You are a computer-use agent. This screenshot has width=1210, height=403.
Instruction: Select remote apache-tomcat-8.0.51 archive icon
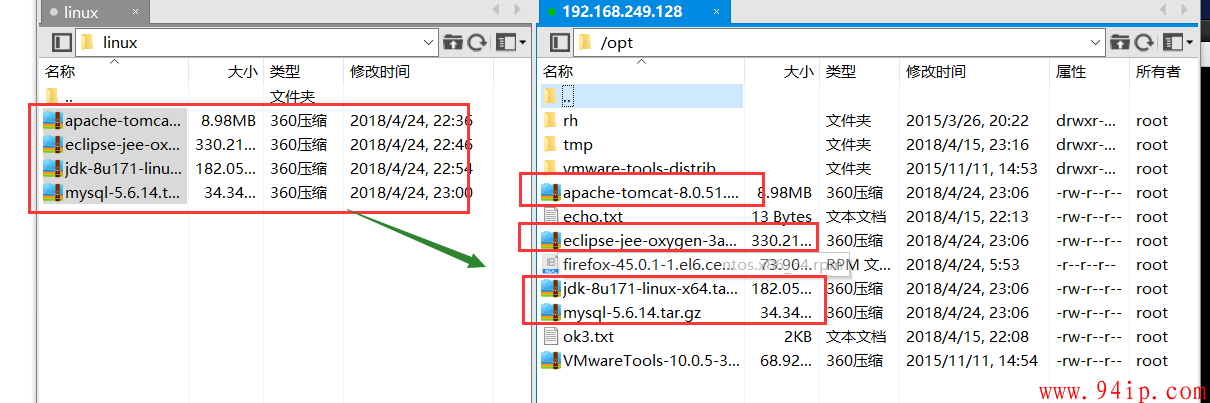[x=550, y=192]
